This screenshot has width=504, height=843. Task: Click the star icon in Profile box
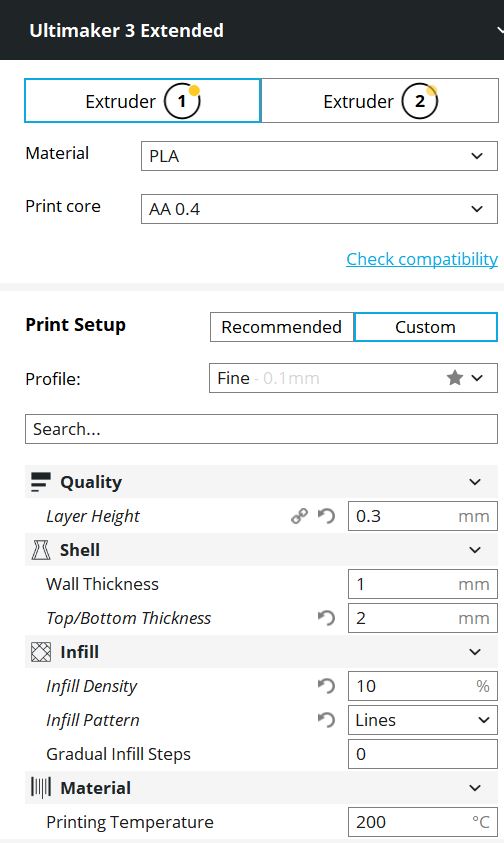tap(455, 378)
